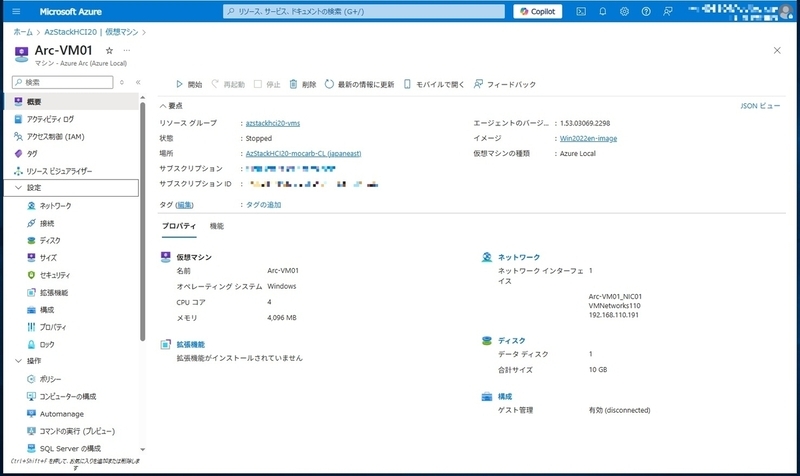
Task: Open the ネットワーク properties heading link
Action: tap(519, 257)
